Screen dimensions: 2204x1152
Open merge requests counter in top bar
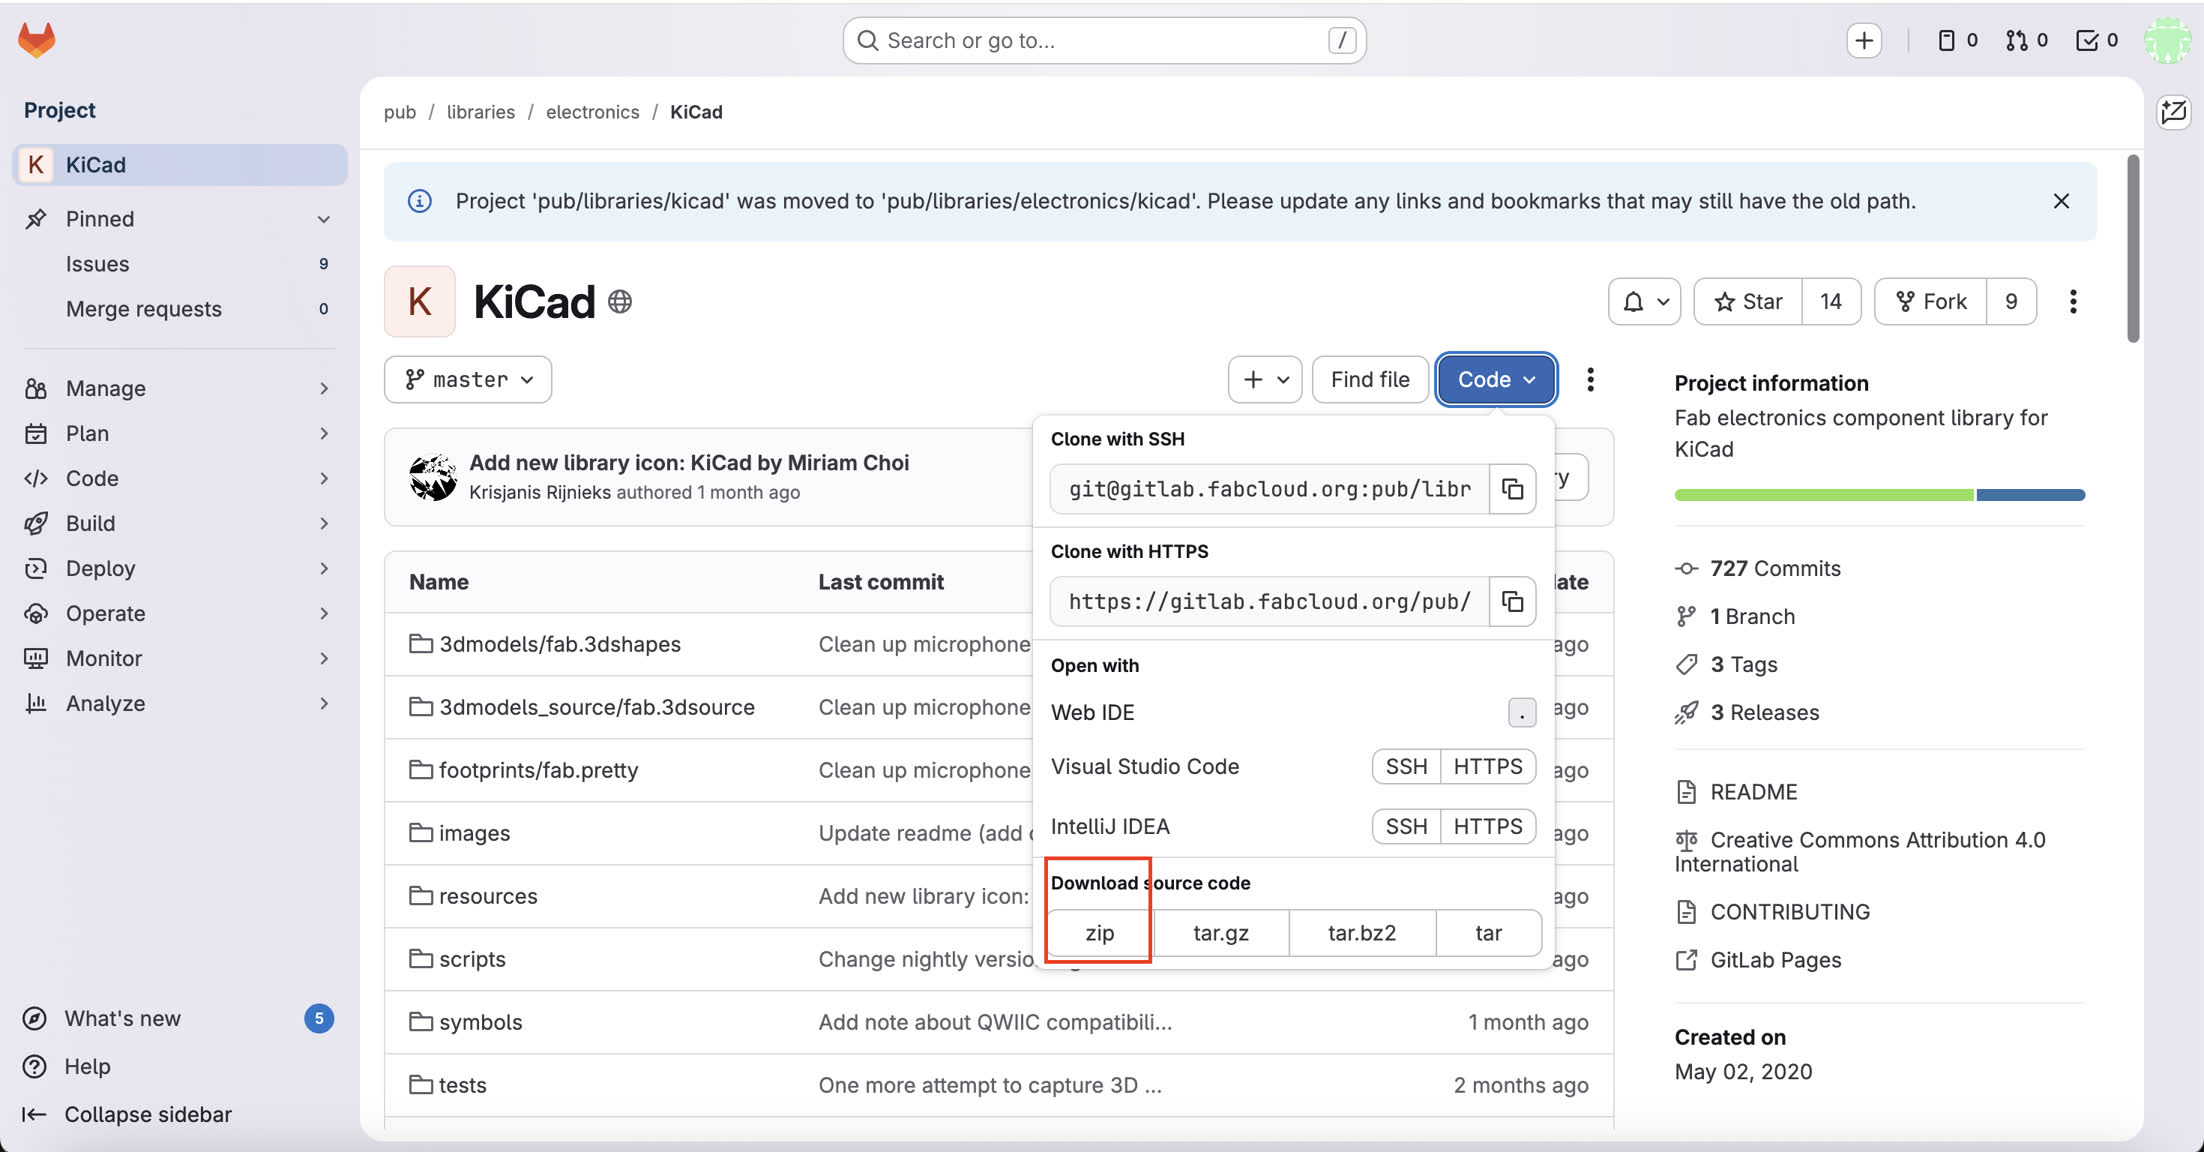tap(2027, 40)
